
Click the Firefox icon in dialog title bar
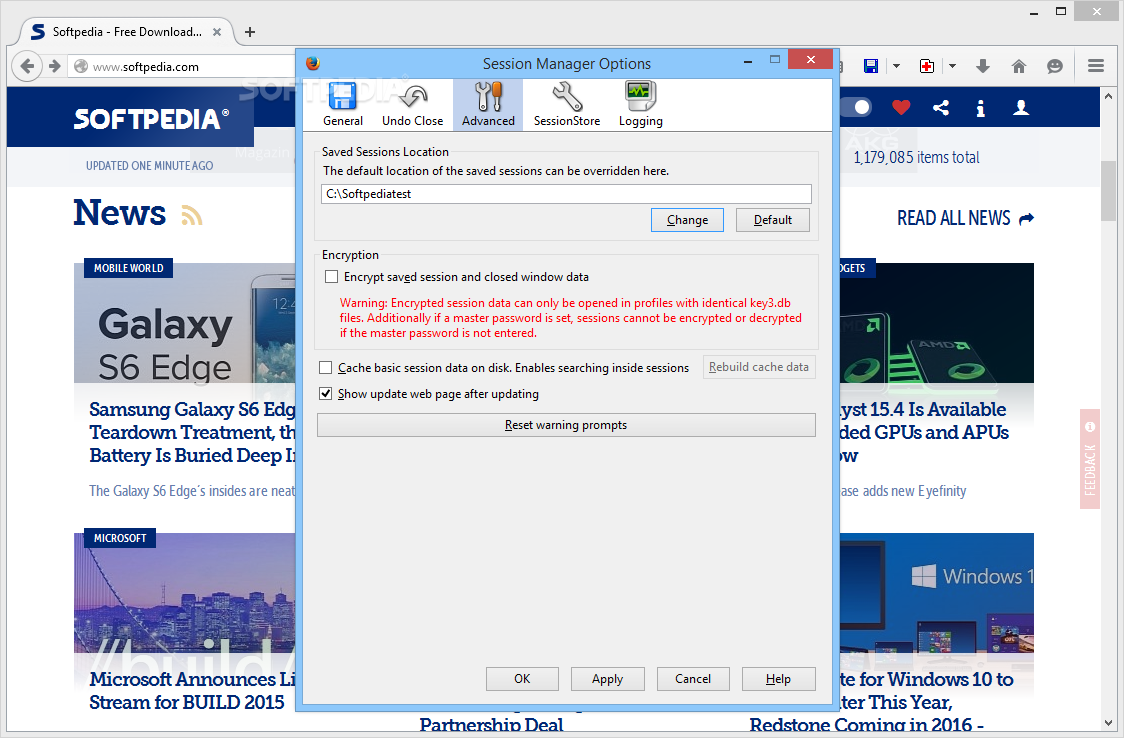[313, 63]
